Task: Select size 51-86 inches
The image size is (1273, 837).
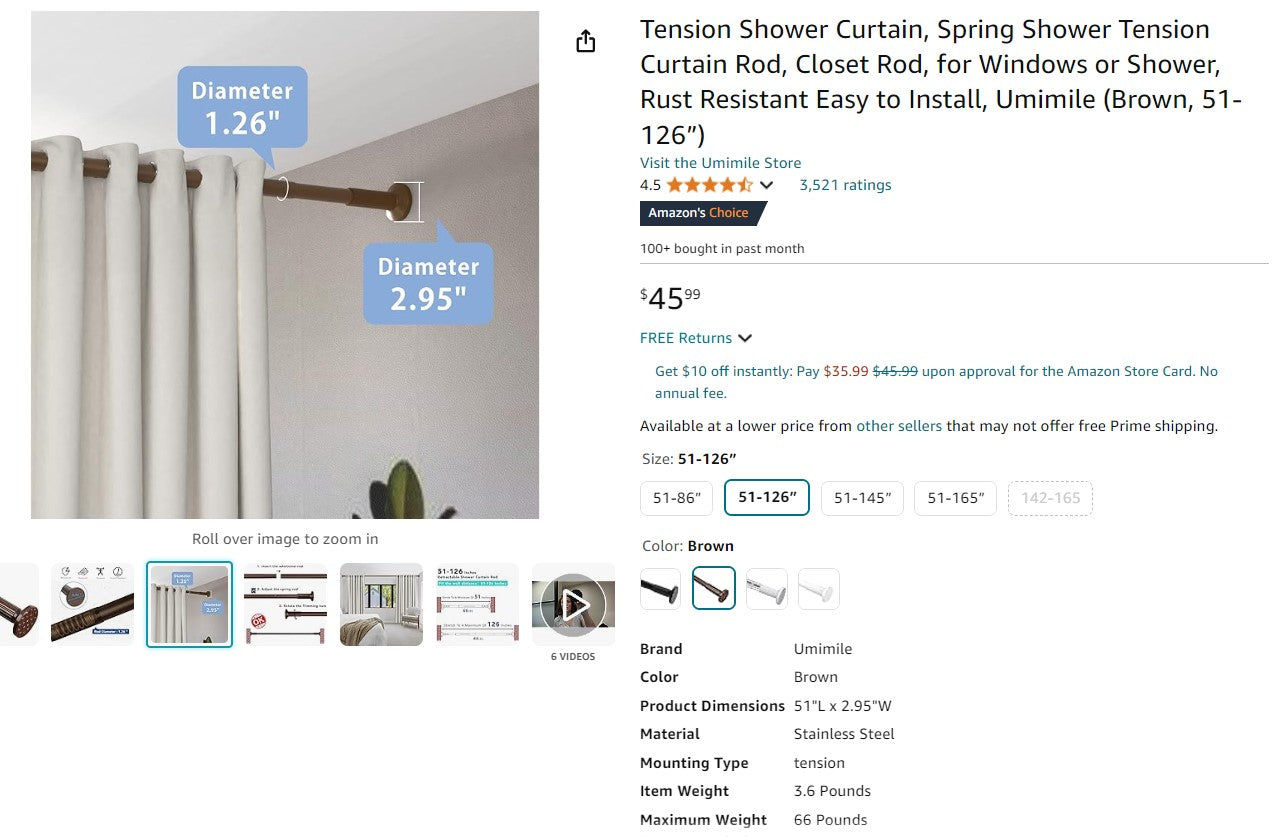Action: (676, 497)
